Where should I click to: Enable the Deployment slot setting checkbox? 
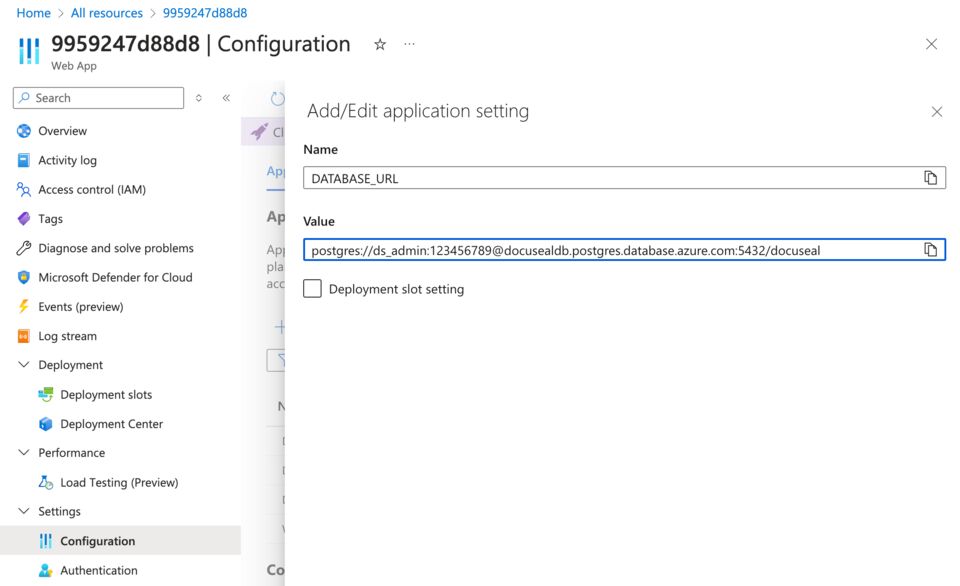click(312, 288)
